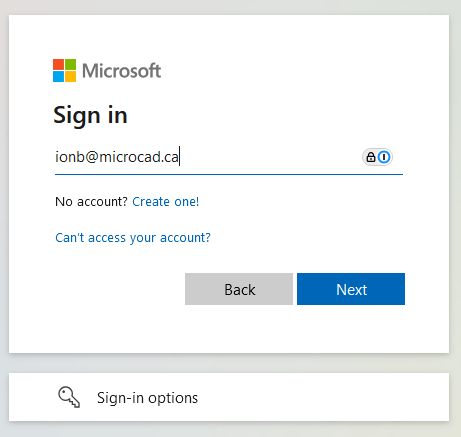Open Can't access your account? link
Image resolution: width=461 pixels, height=437 pixels.
click(133, 238)
